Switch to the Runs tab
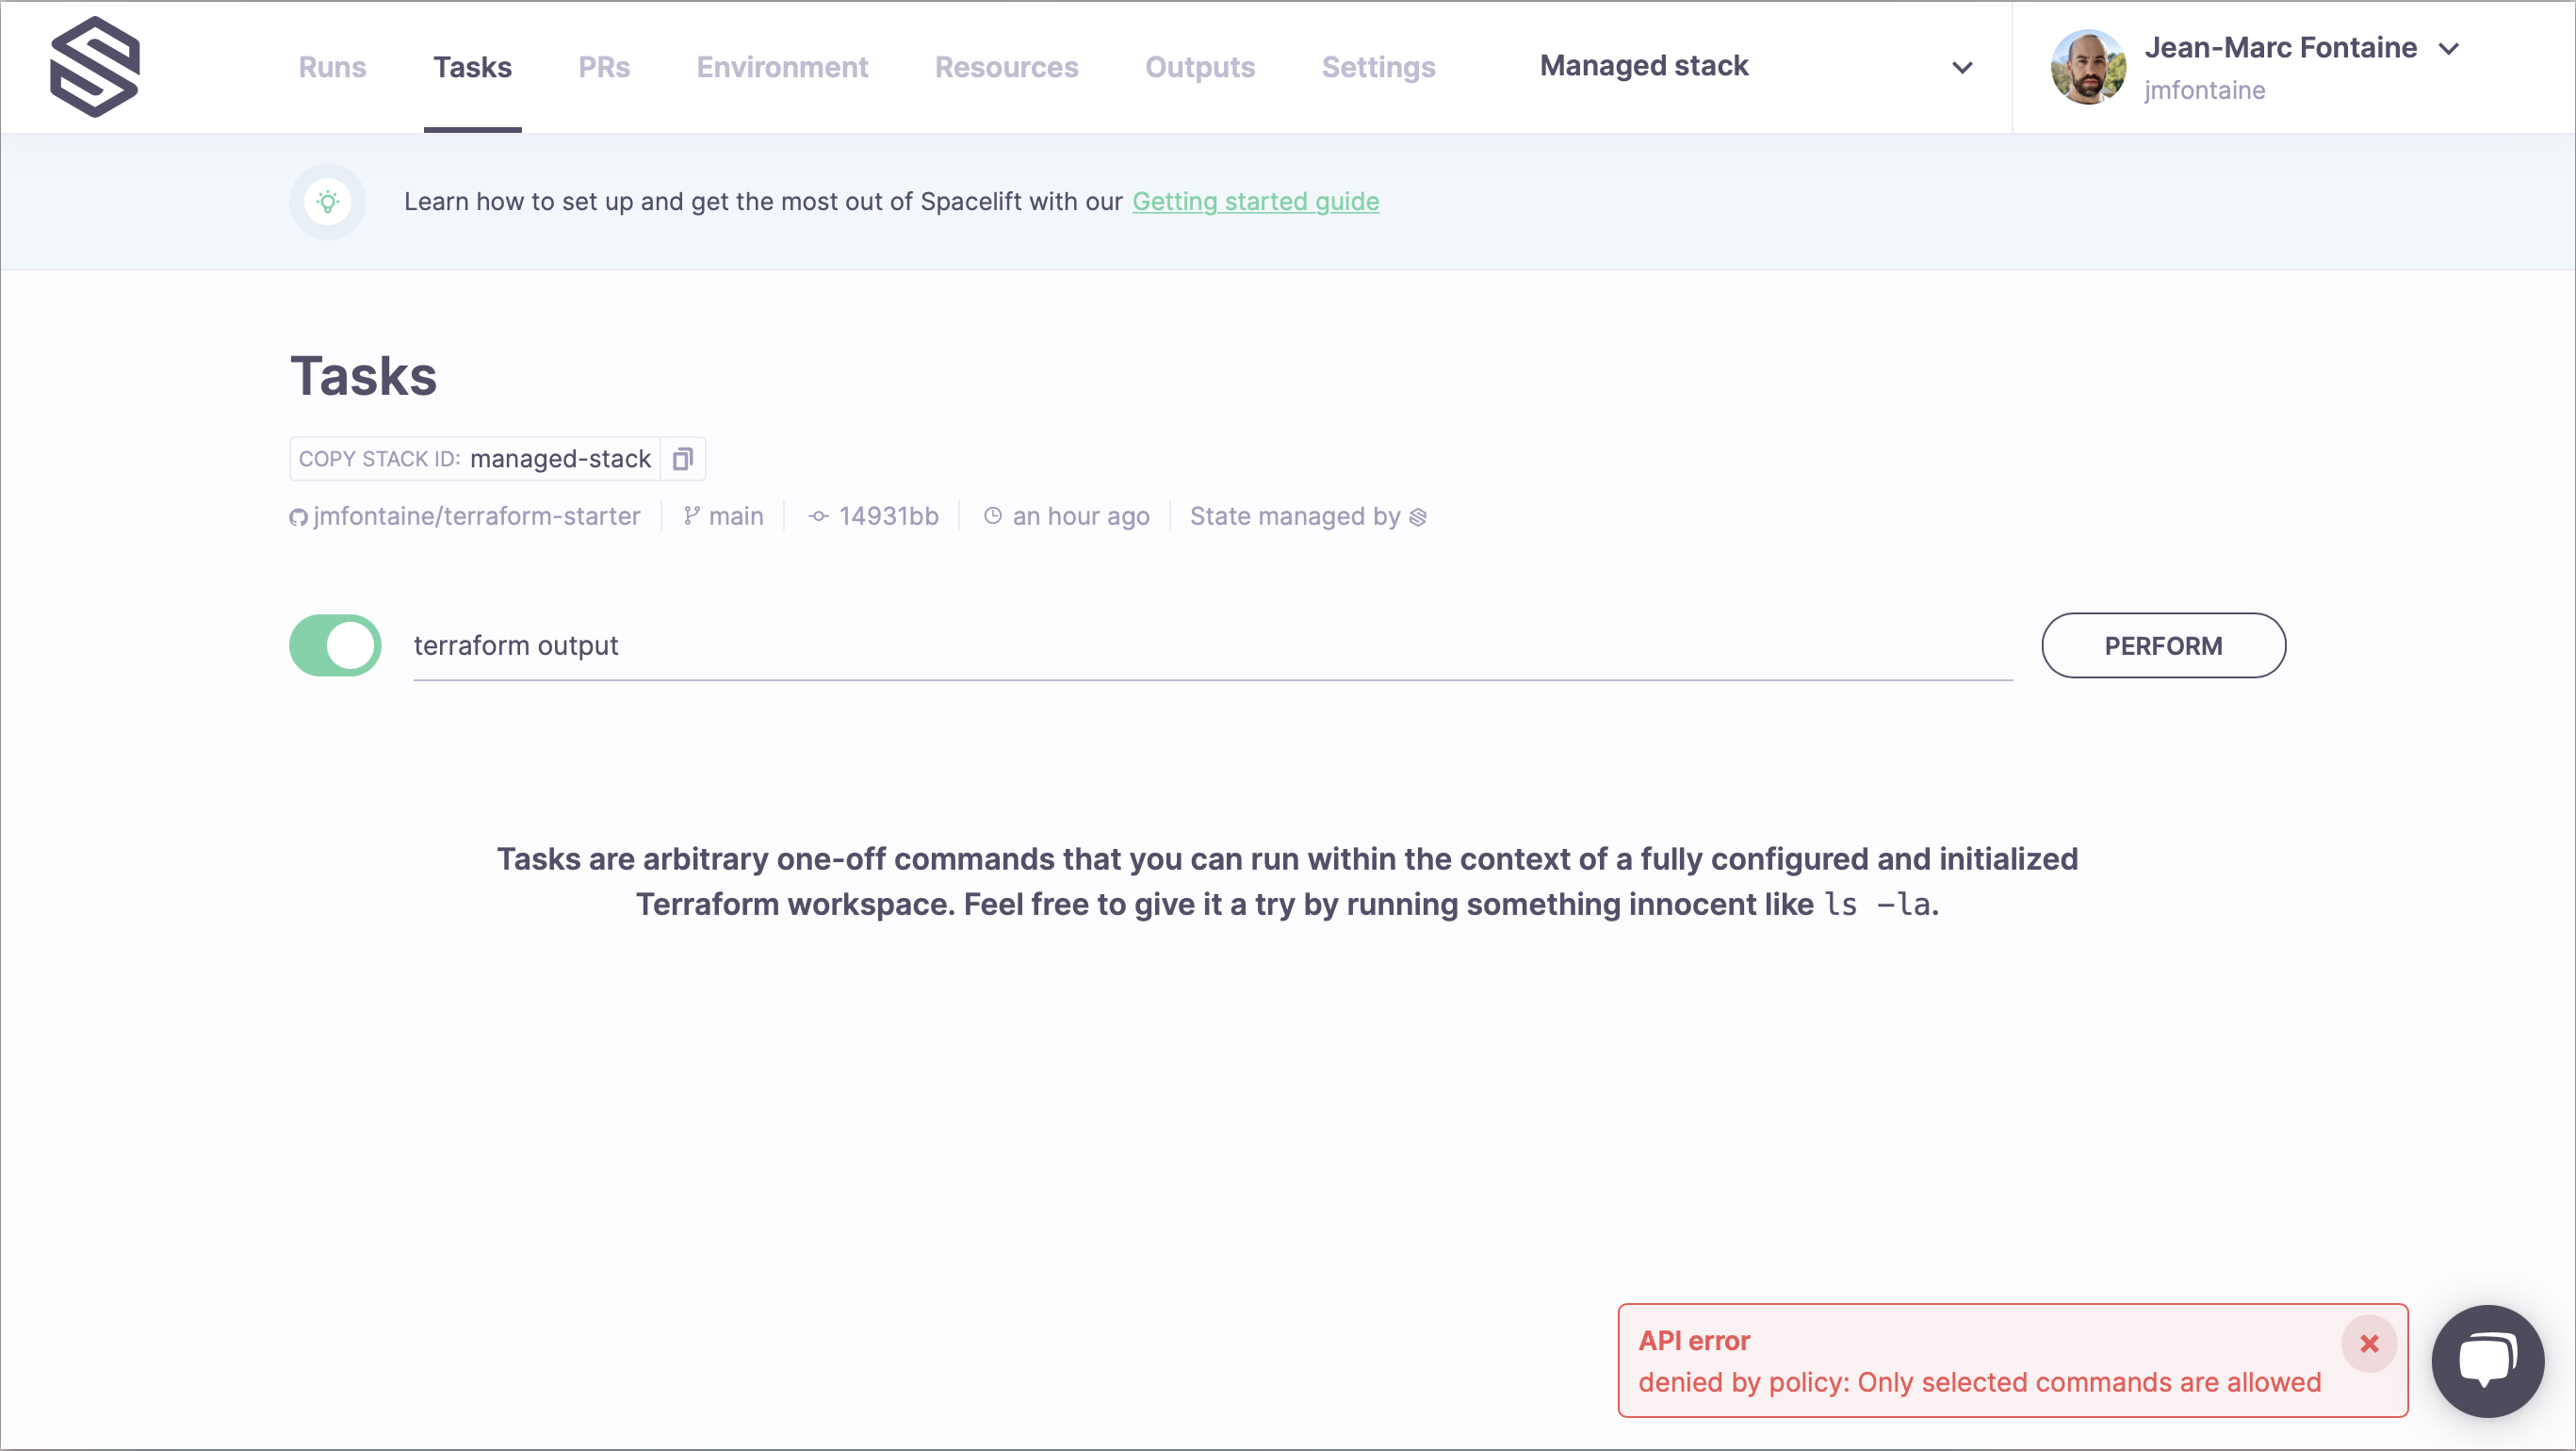Screen dimensions: 2576x1451 332,67
